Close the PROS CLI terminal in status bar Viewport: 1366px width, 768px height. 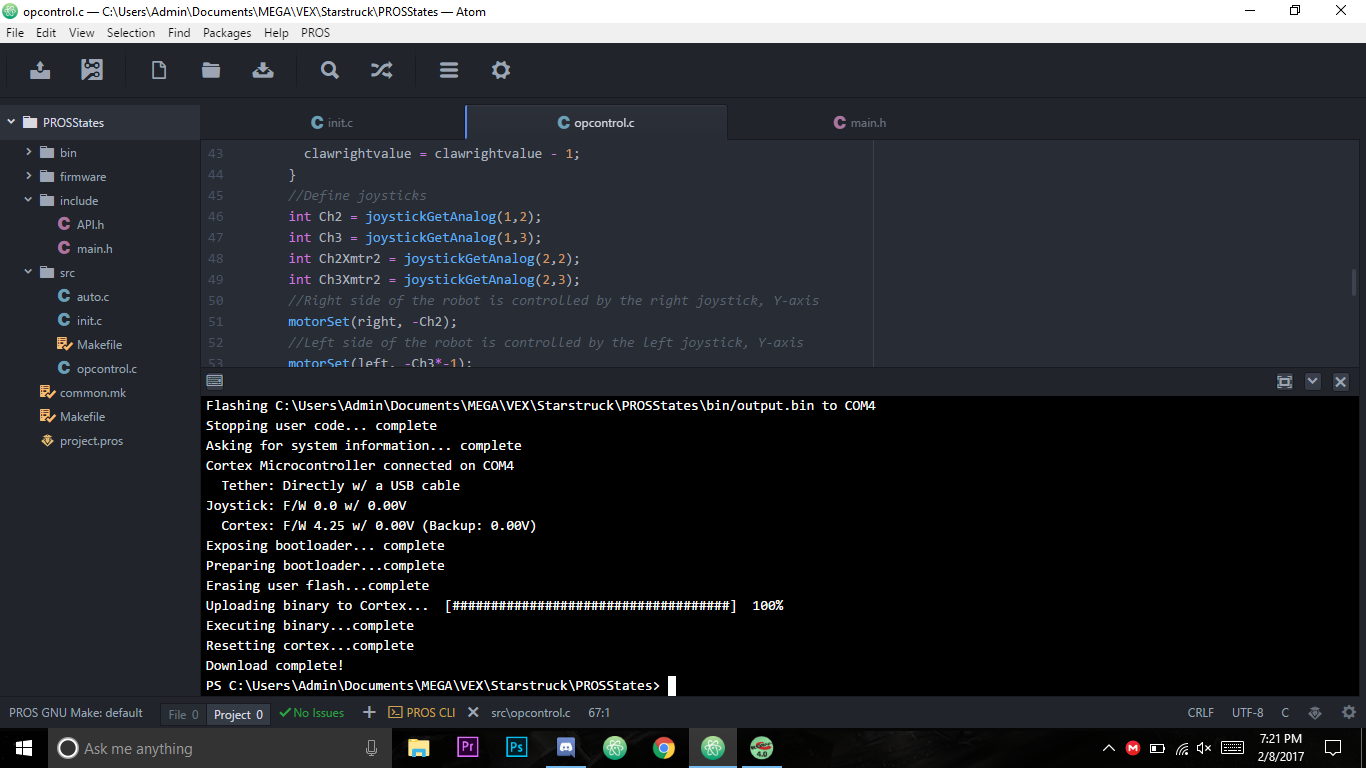[474, 713]
